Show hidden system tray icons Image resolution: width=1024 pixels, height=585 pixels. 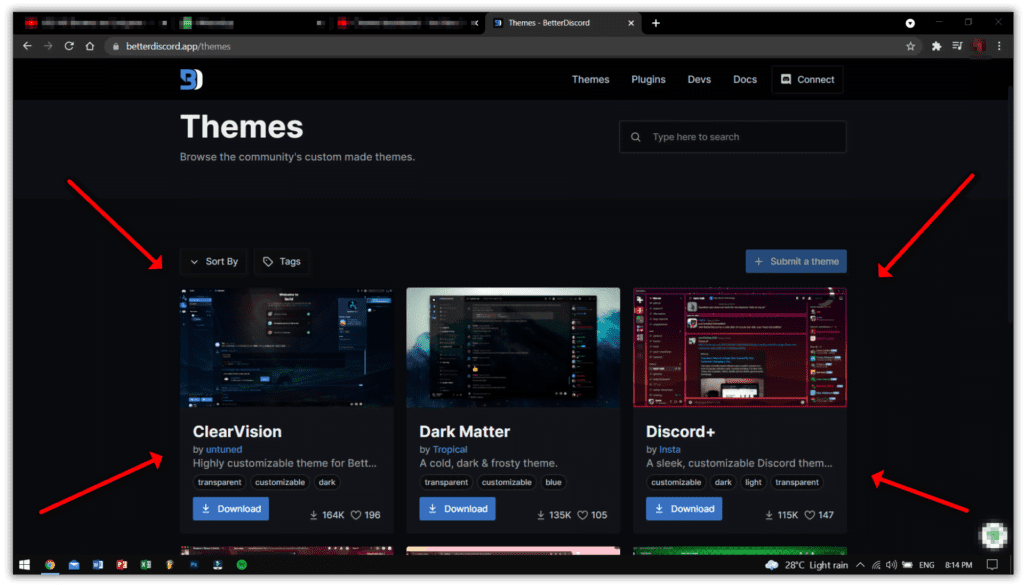[x=860, y=565]
